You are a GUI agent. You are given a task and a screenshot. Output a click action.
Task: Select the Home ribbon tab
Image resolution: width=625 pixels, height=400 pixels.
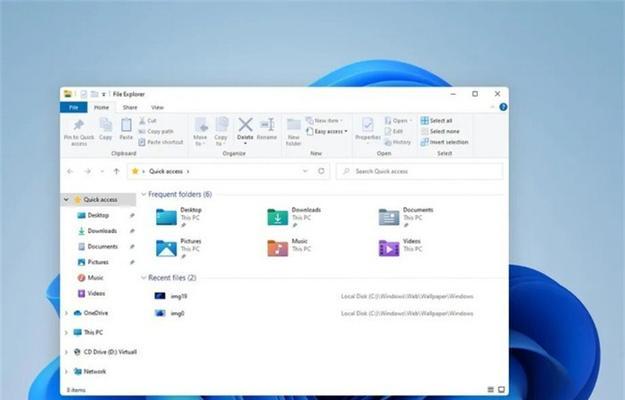coord(101,107)
